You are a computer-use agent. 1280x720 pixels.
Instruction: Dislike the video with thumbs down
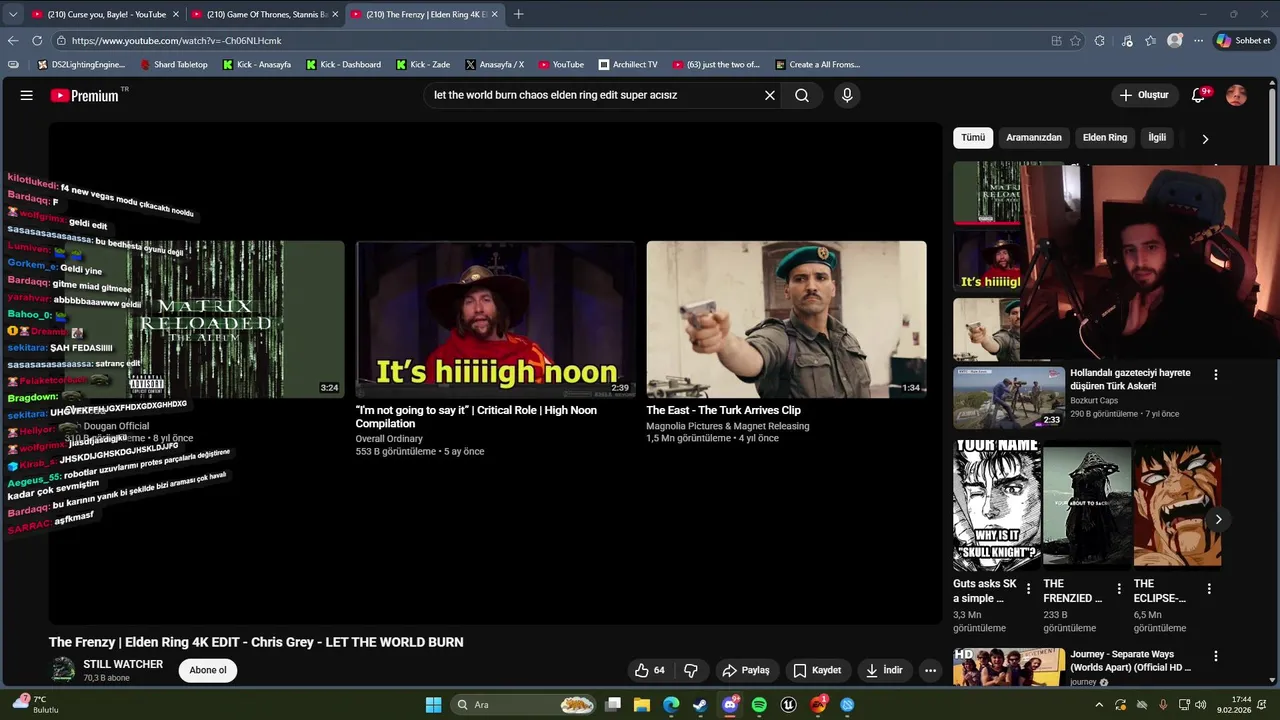coord(690,670)
